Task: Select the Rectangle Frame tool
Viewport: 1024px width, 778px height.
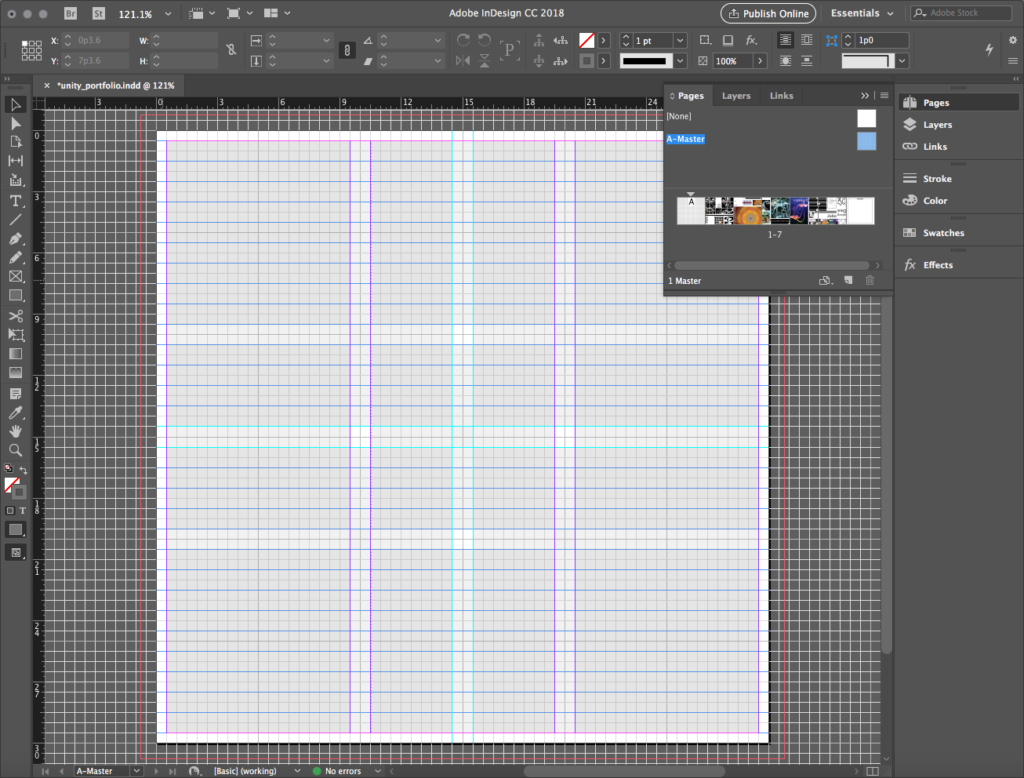Action: click(x=16, y=277)
